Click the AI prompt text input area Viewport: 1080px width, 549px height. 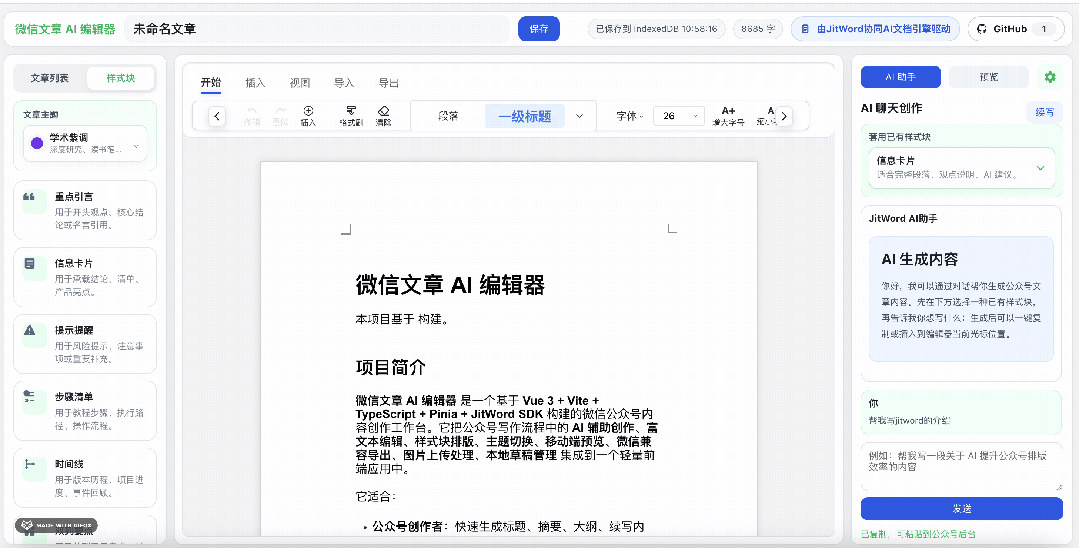pos(962,466)
